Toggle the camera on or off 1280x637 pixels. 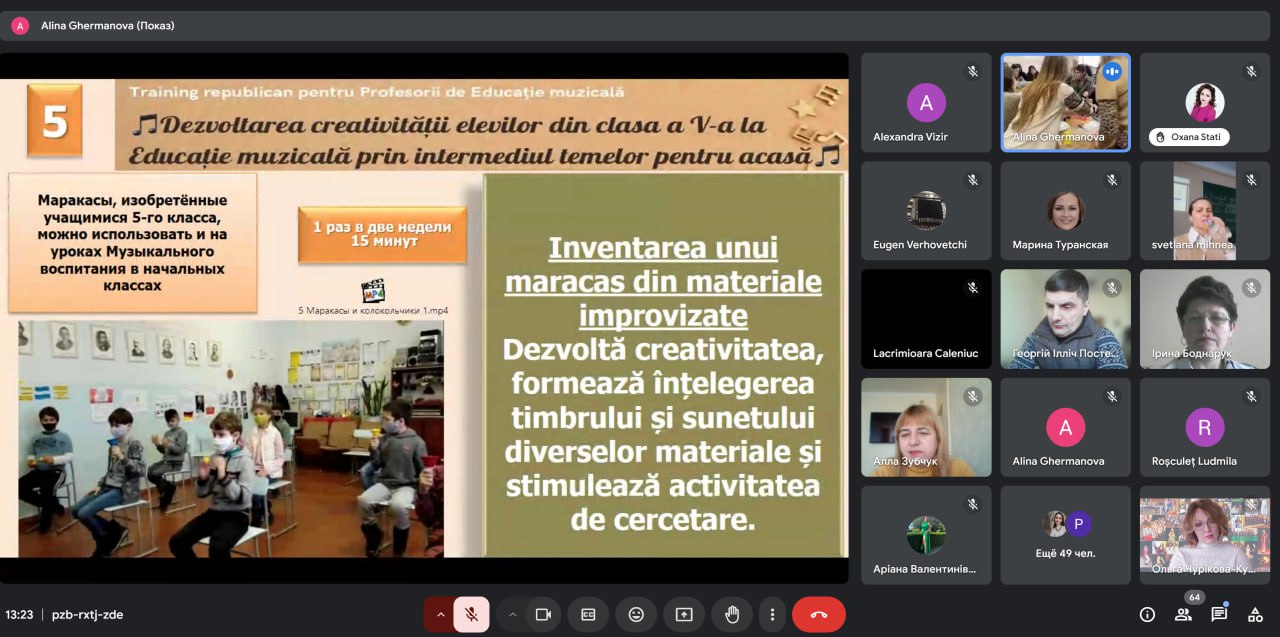click(x=543, y=614)
